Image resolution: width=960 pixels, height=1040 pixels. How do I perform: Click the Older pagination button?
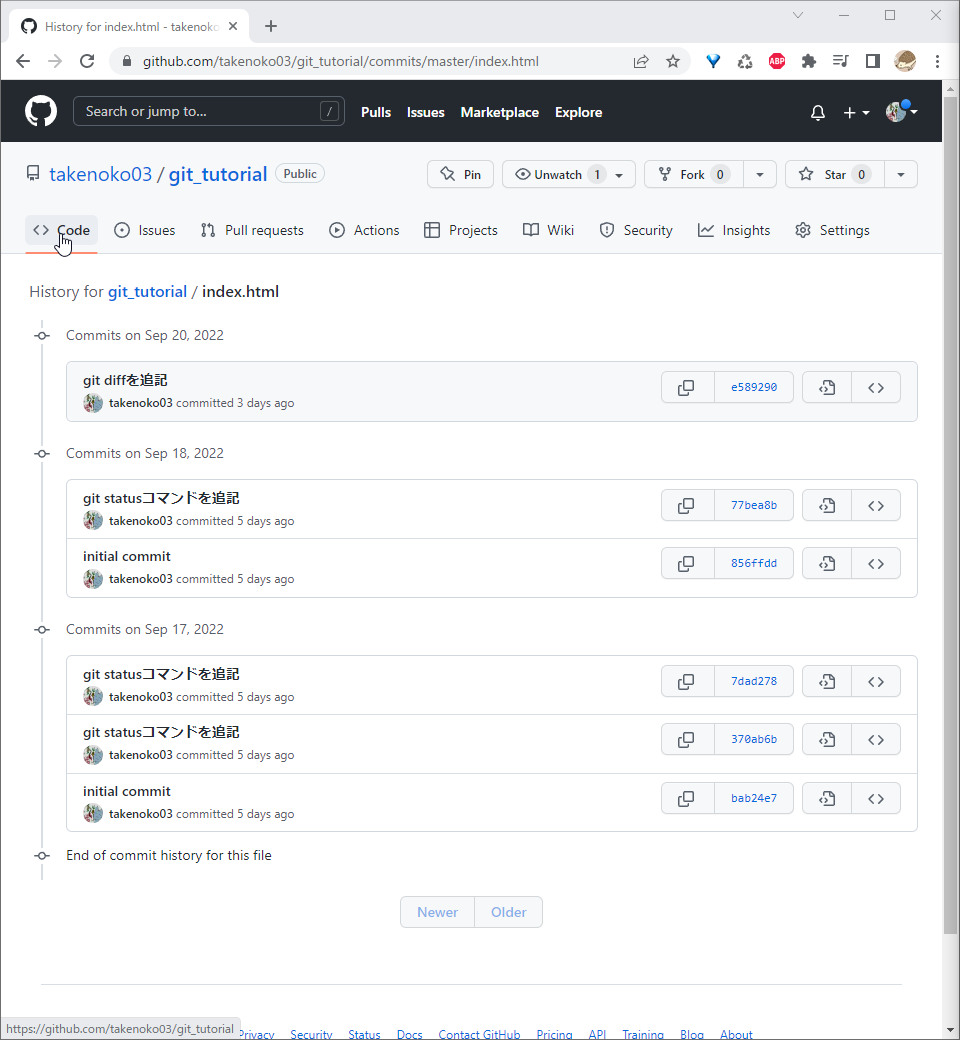point(509,913)
